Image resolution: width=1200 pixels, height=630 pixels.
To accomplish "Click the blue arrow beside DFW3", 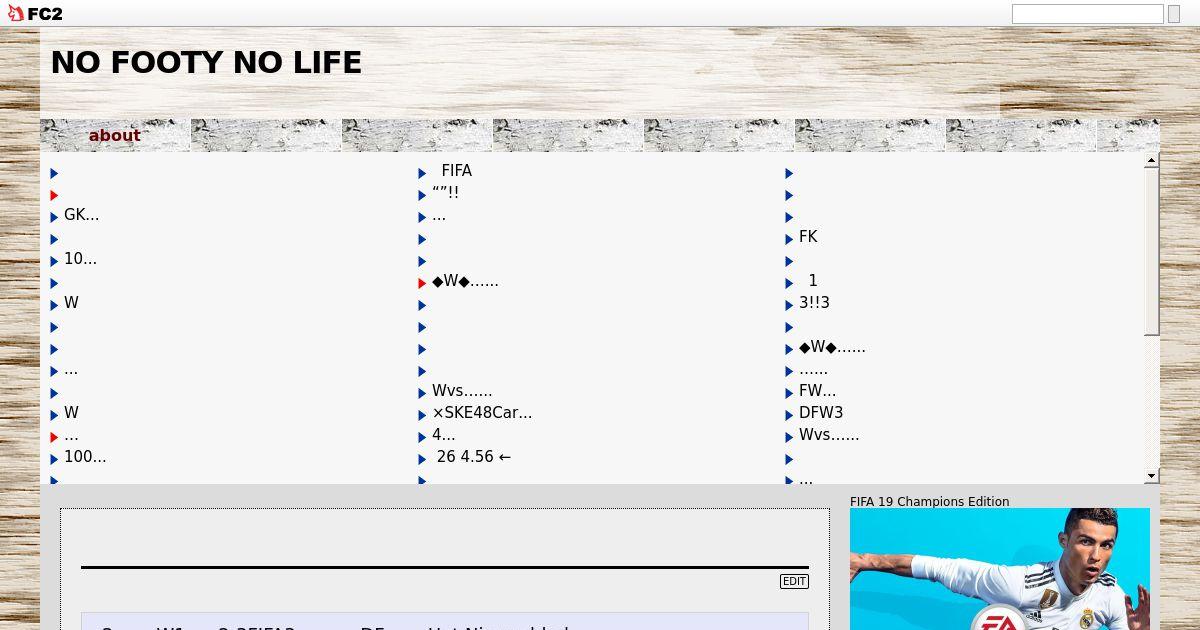I will (x=789, y=415).
